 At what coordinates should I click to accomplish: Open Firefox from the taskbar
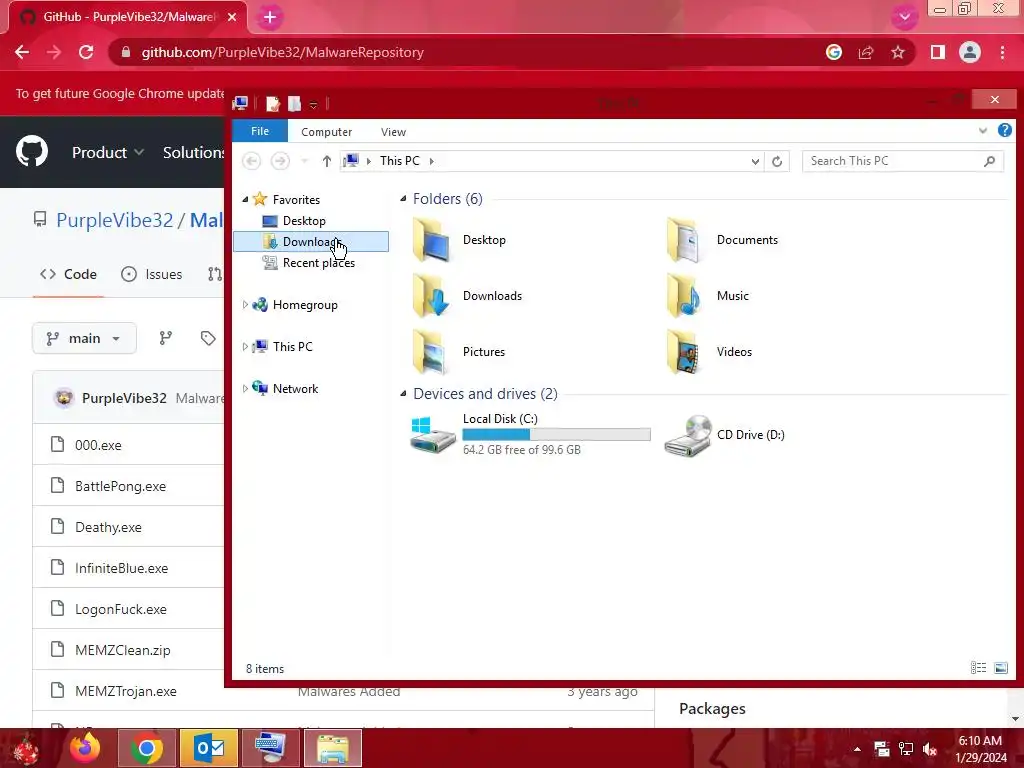(x=85, y=748)
